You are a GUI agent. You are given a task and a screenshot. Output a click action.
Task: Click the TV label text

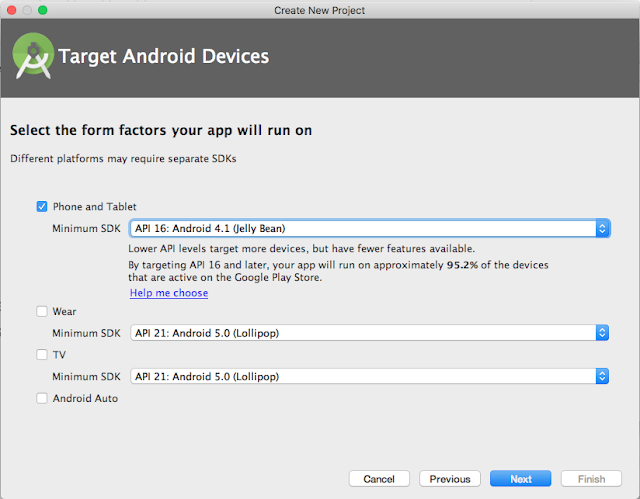[59, 355]
